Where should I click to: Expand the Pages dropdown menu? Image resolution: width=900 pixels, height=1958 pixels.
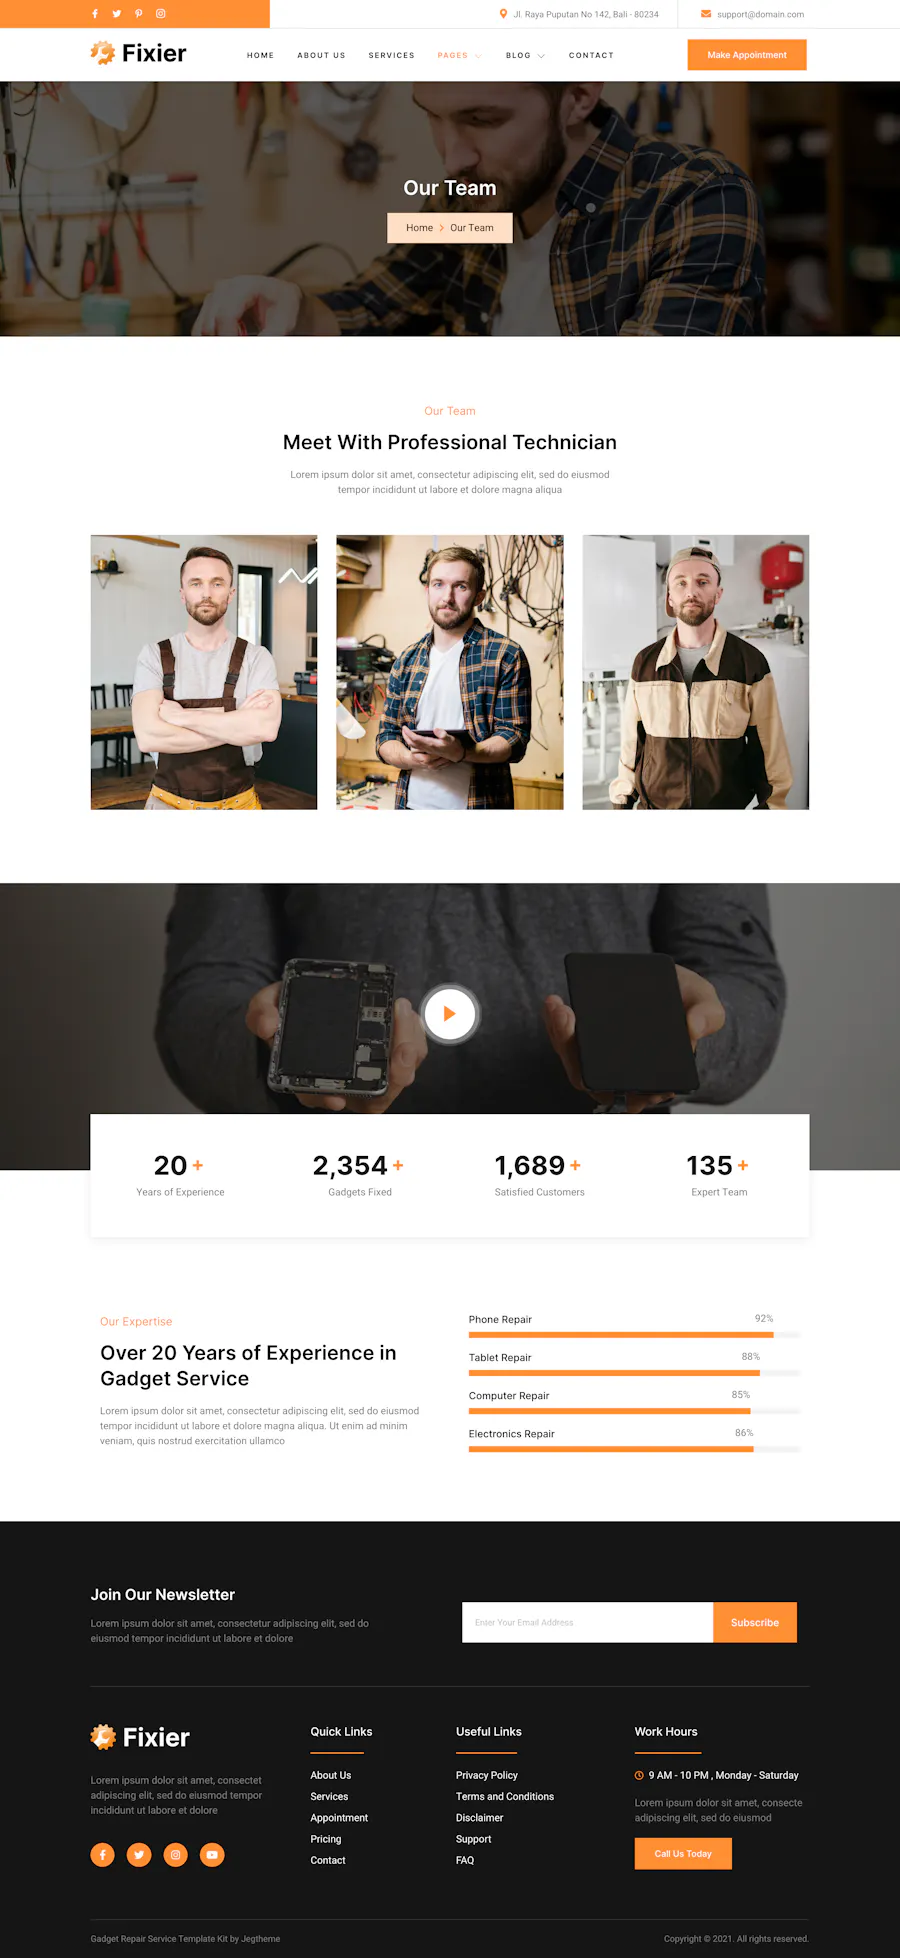coord(459,56)
